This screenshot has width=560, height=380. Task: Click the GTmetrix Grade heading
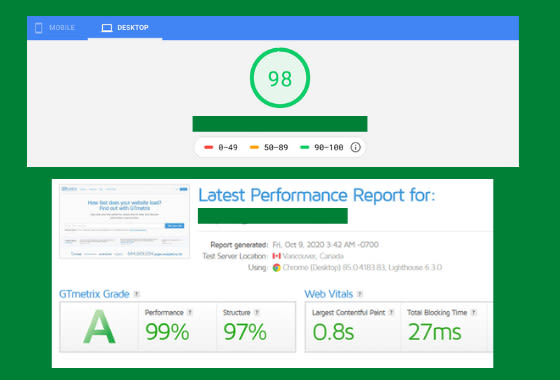pyautogui.click(x=94, y=294)
